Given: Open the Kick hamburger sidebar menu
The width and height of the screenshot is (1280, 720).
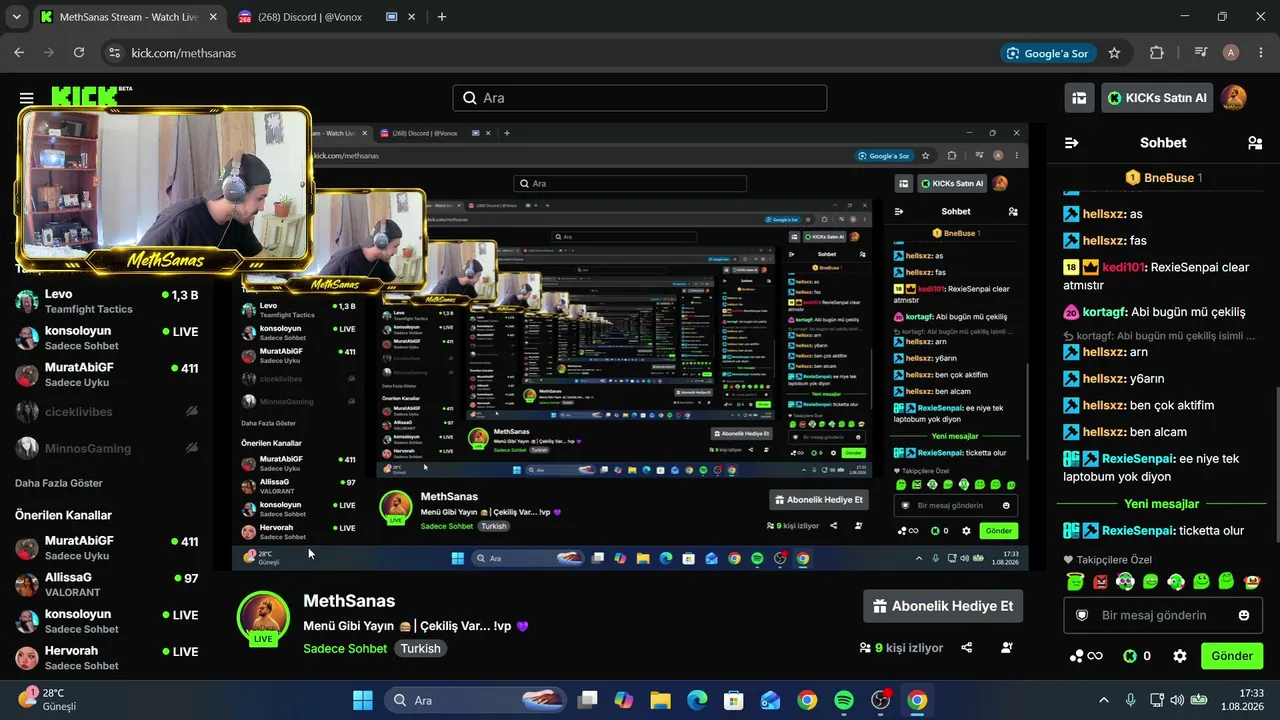Looking at the screenshot, I should 26,98.
